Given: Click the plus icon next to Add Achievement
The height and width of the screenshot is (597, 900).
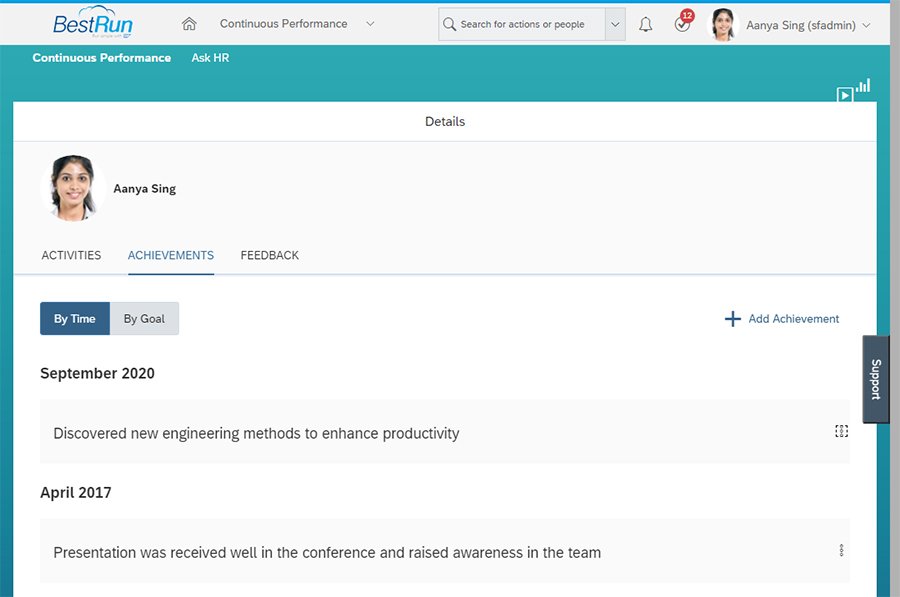Looking at the screenshot, I should (733, 318).
